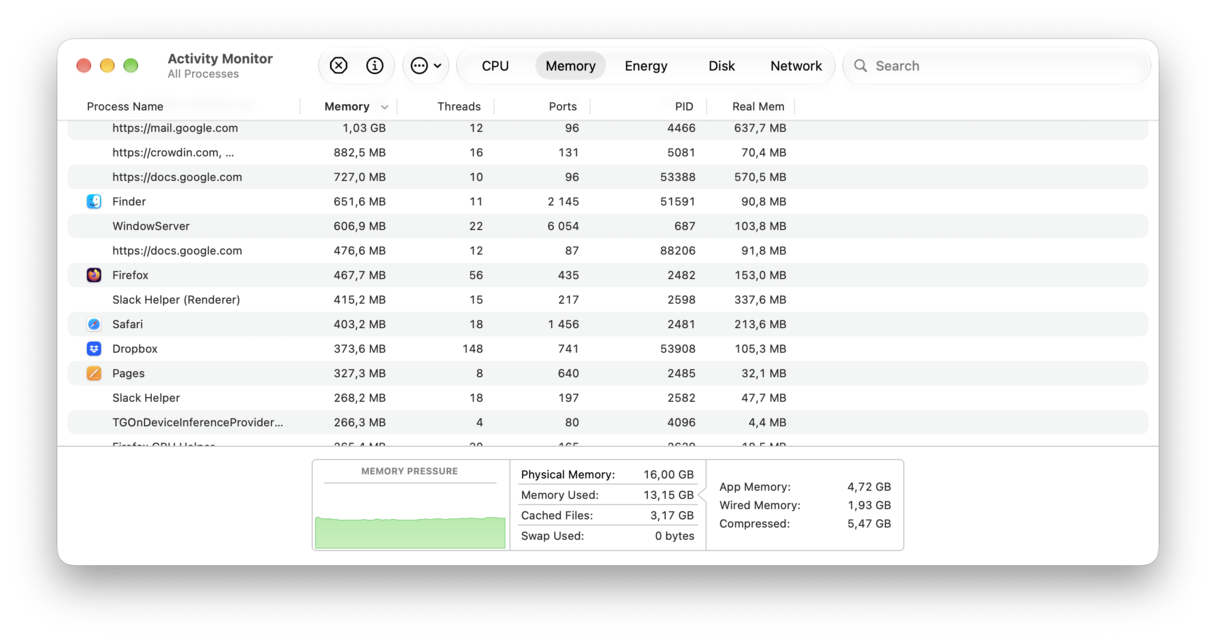Image resolution: width=1216 pixels, height=641 pixels.
Task: Click the stop process X icon
Action: [x=339, y=66]
